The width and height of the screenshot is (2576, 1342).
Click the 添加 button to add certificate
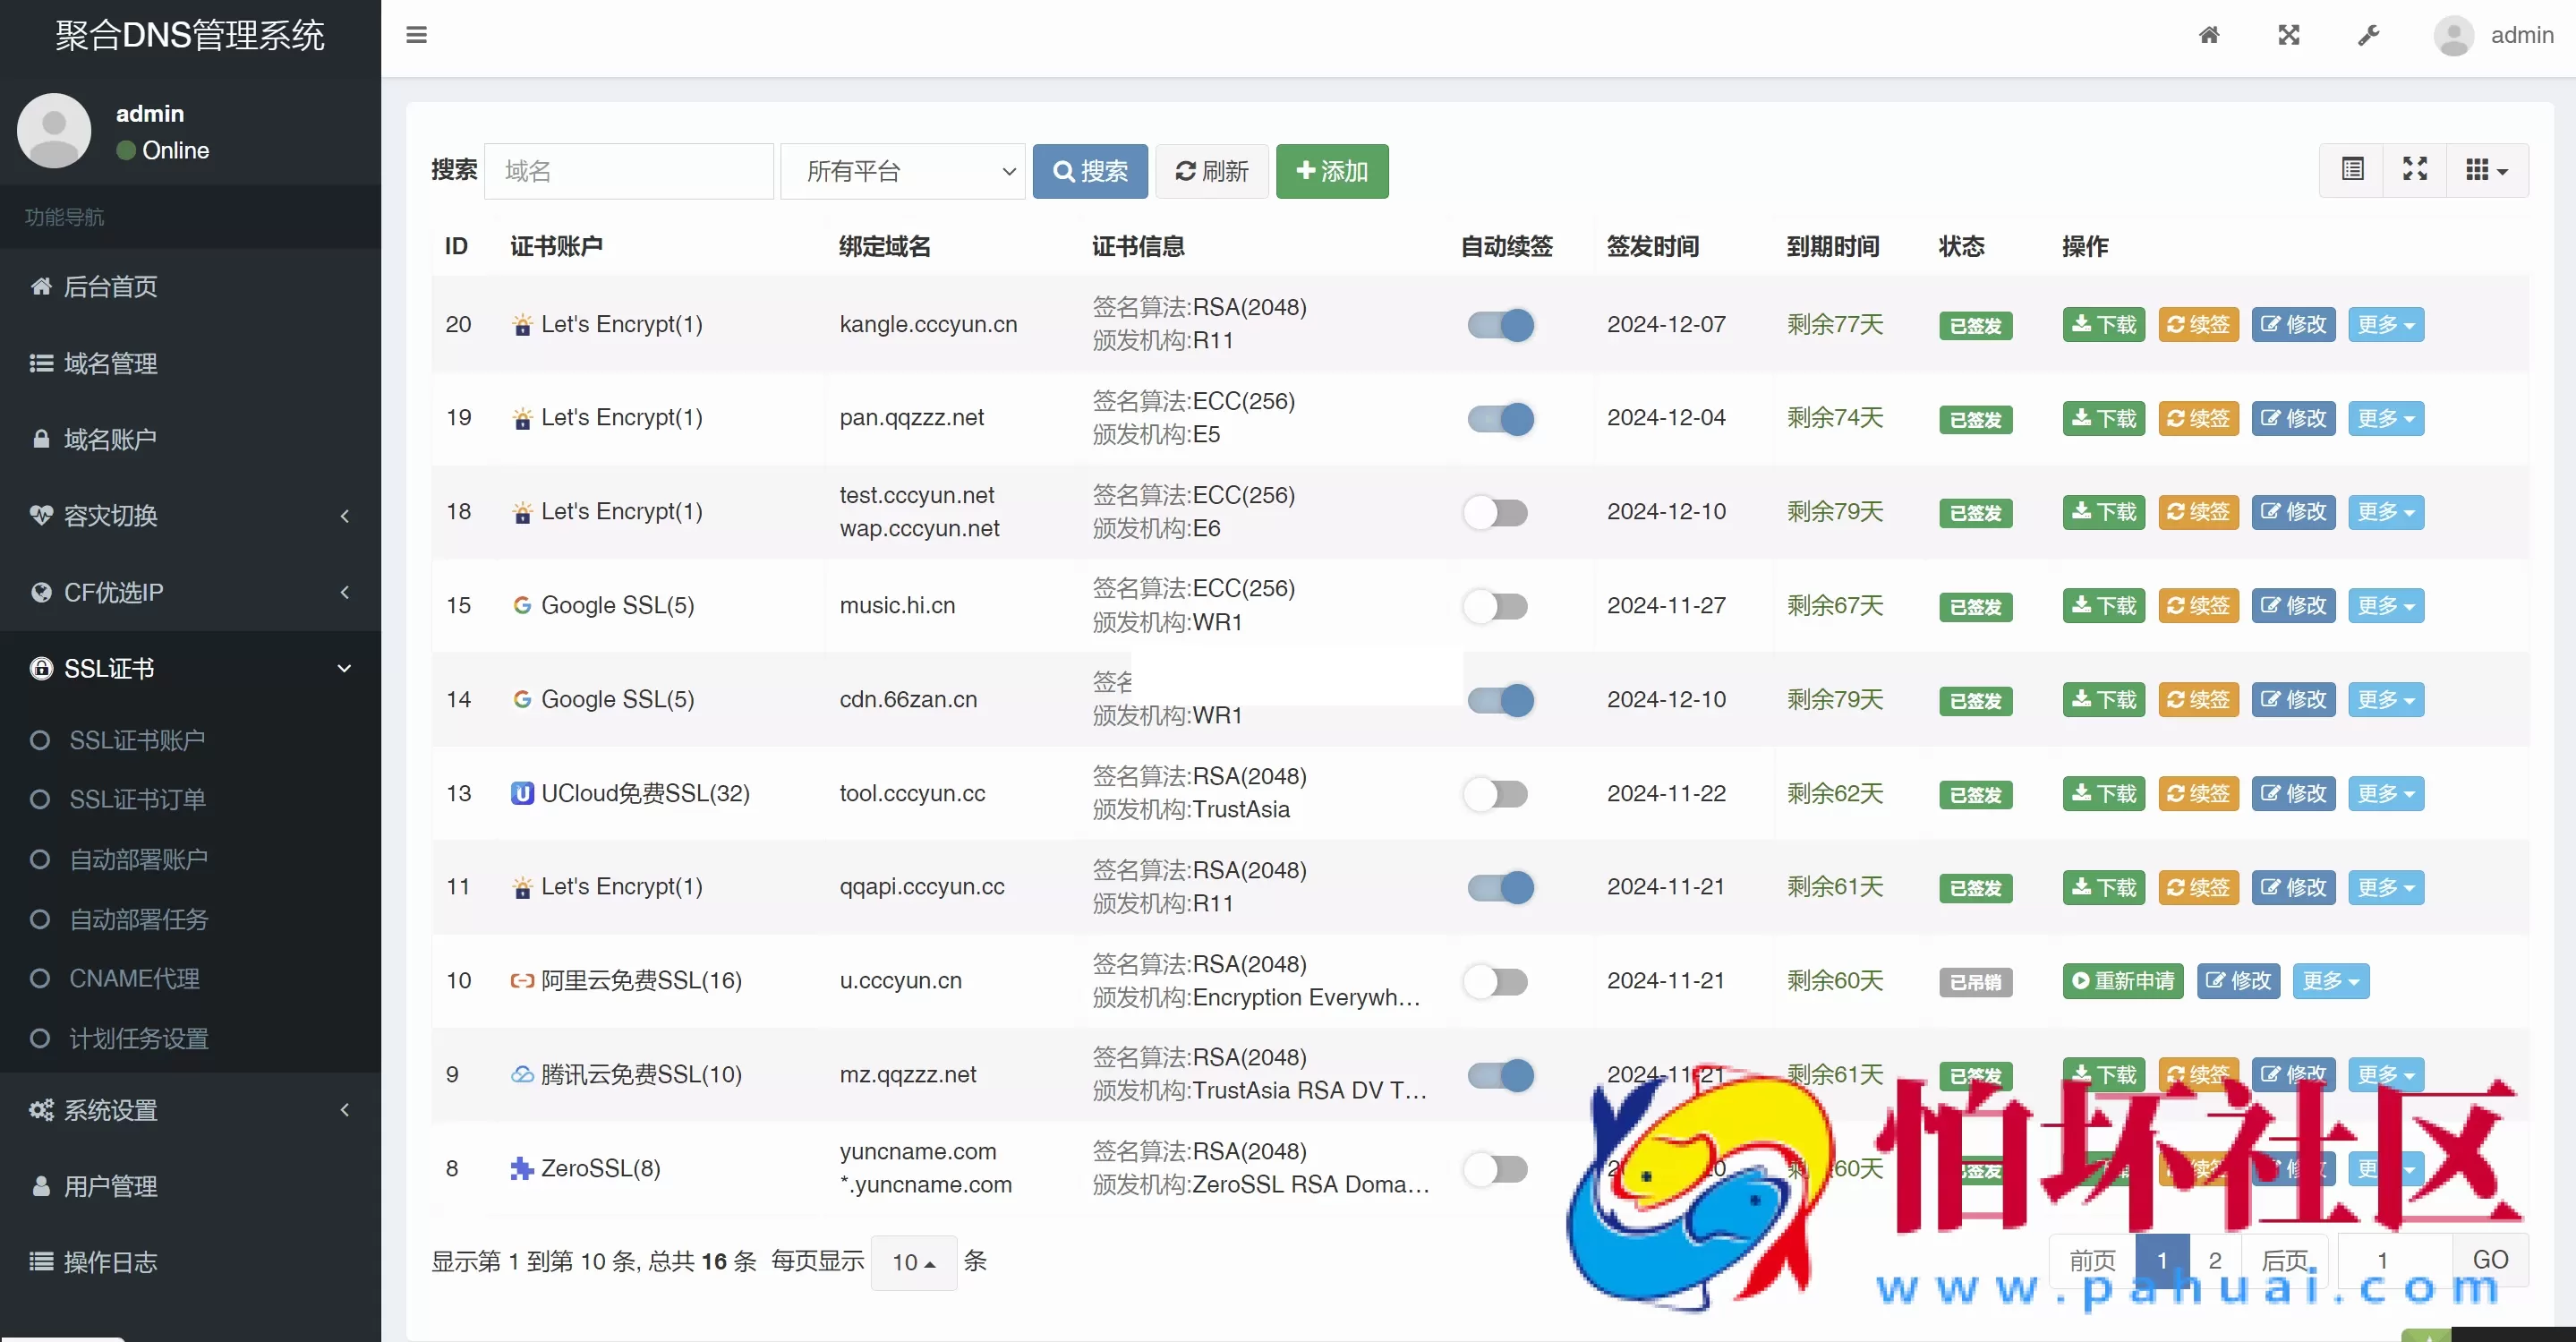[x=1332, y=171]
